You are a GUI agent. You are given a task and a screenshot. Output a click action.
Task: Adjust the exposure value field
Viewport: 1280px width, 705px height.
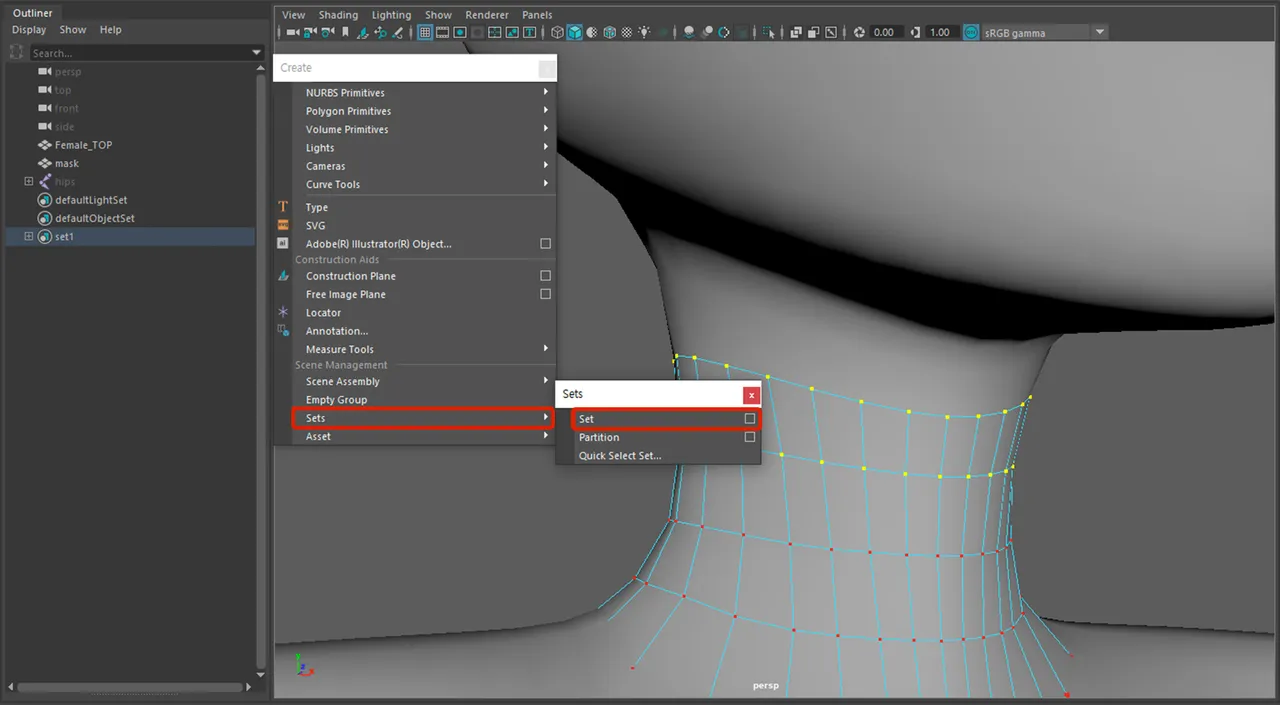tap(885, 32)
